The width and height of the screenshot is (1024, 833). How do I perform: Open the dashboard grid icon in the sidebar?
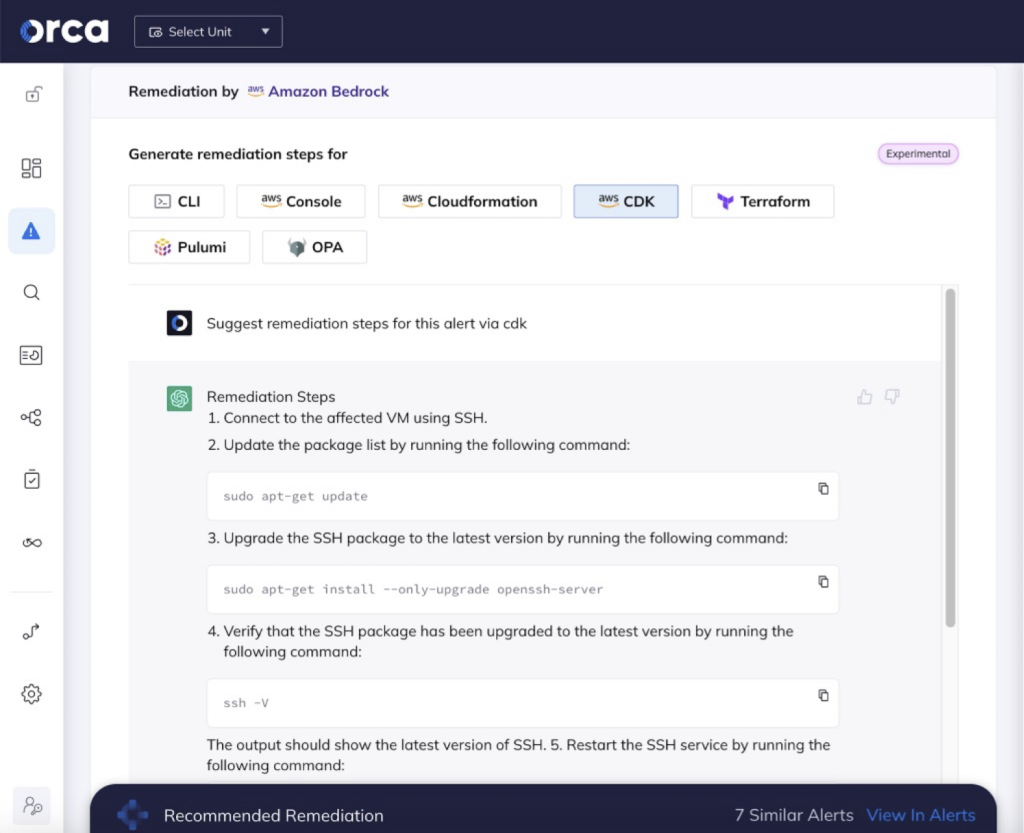click(x=31, y=168)
